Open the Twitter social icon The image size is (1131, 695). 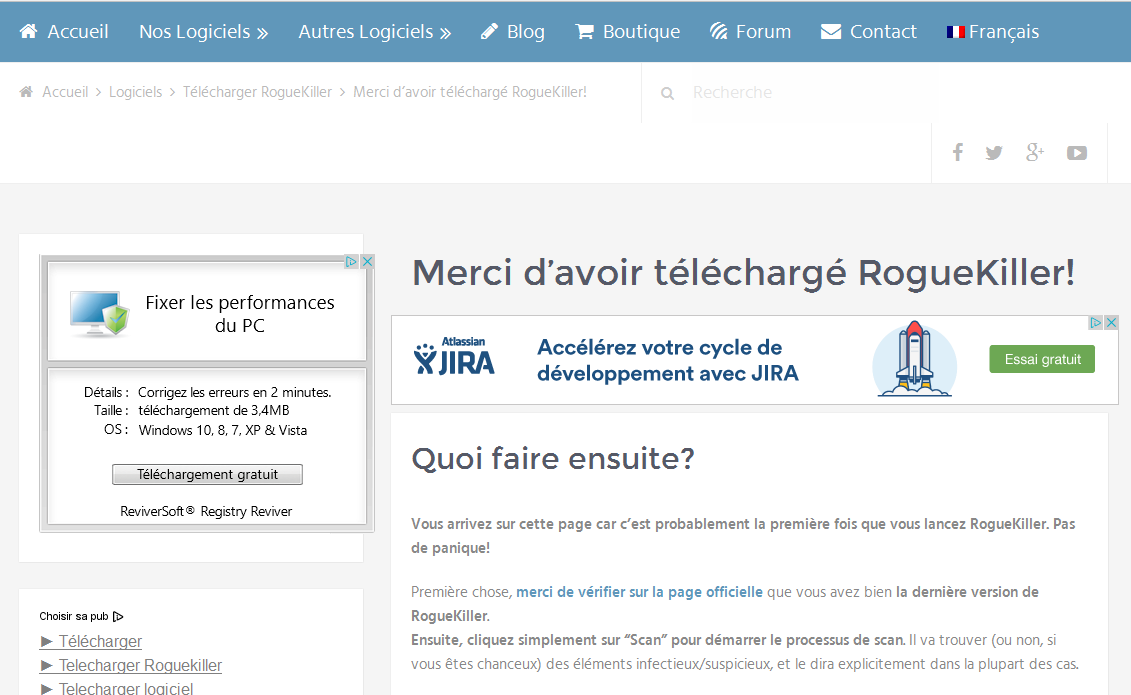(993, 153)
